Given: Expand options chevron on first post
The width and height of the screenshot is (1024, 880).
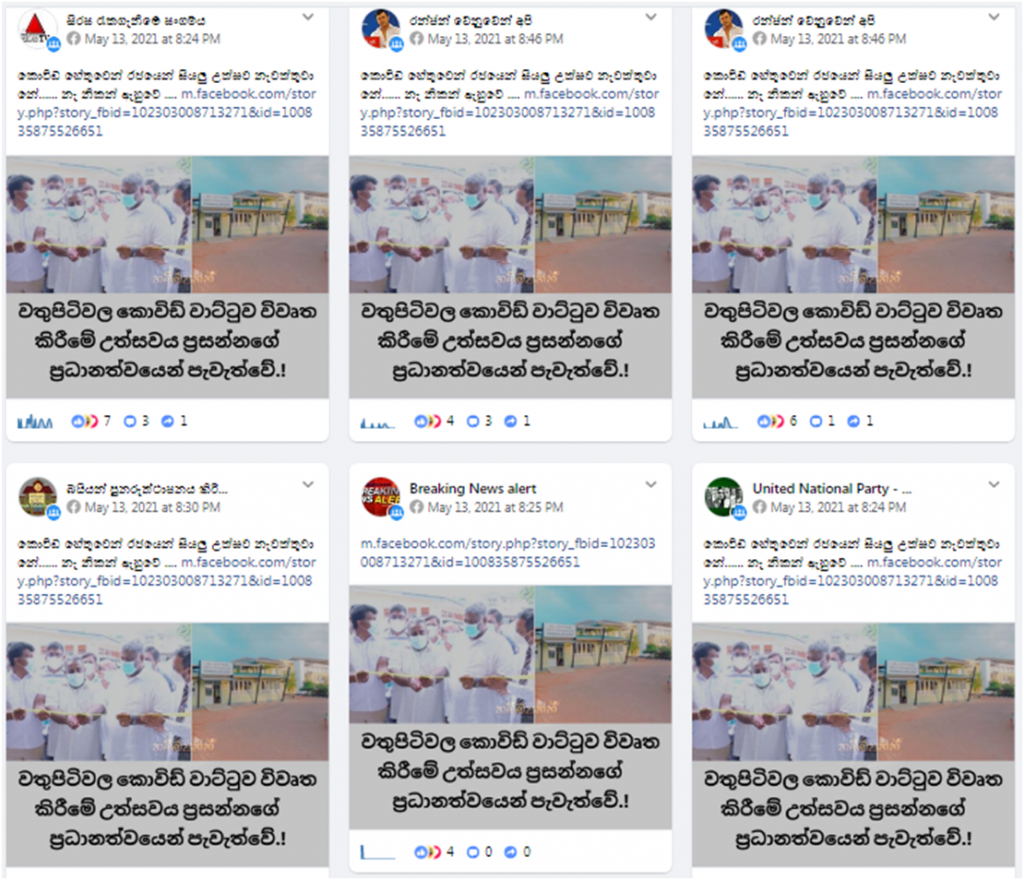Looking at the screenshot, I should tap(308, 18).
